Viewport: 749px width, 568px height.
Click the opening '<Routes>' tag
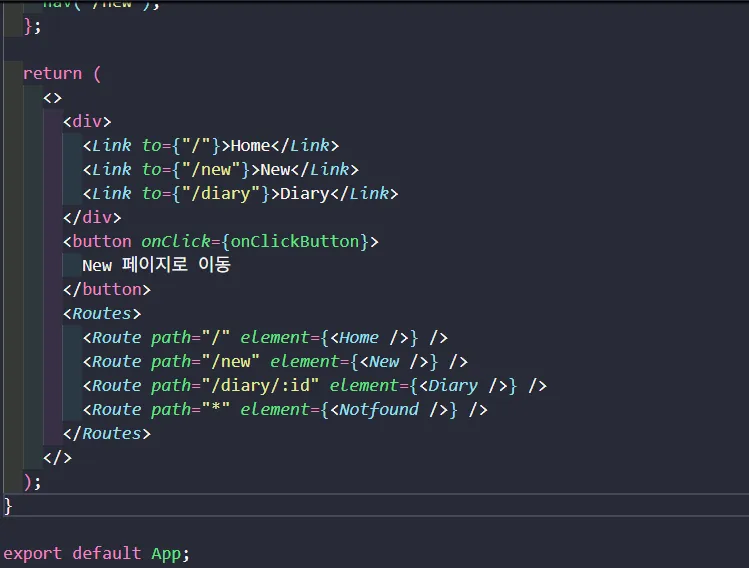click(102, 314)
